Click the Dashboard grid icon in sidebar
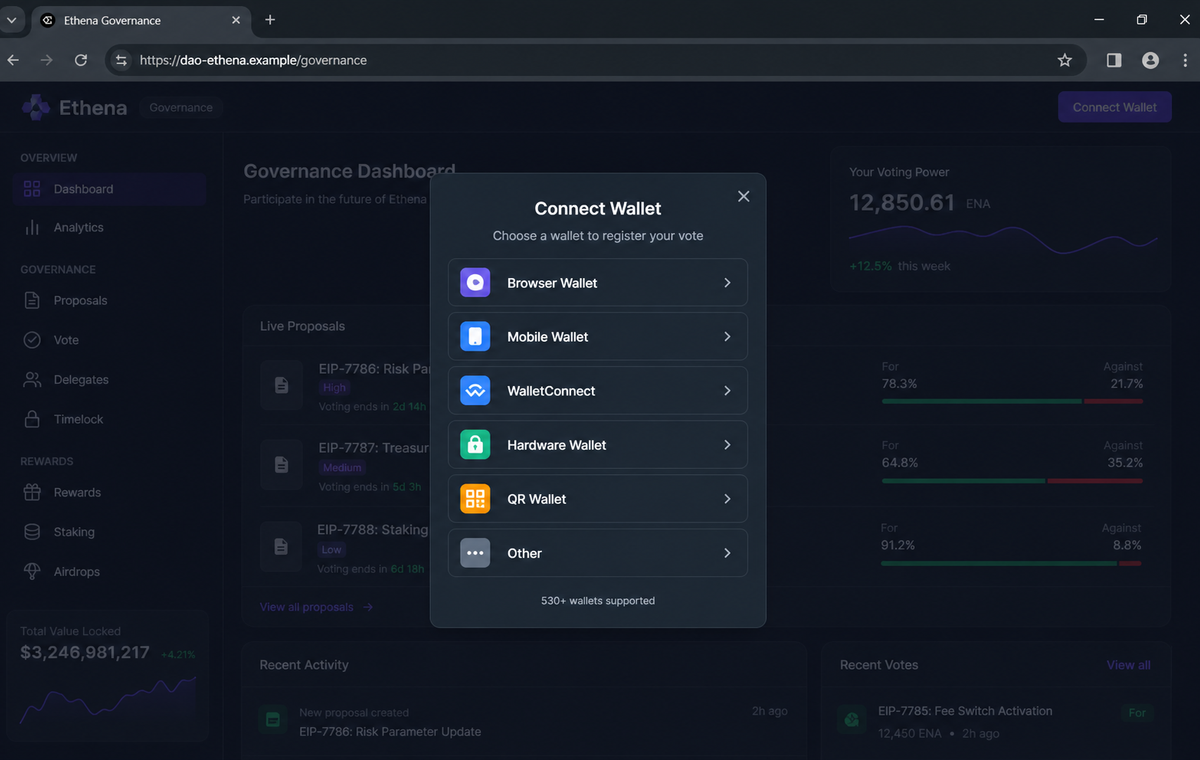This screenshot has width=1200, height=760. (32, 189)
